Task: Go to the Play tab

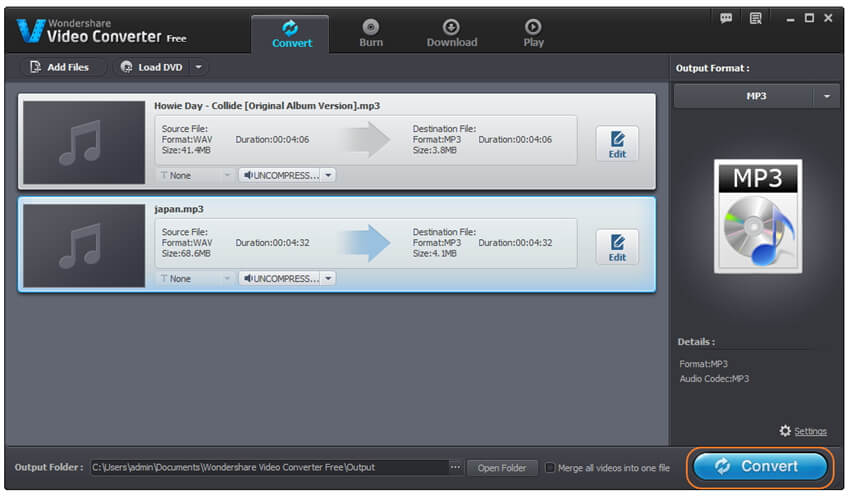Action: point(533,34)
